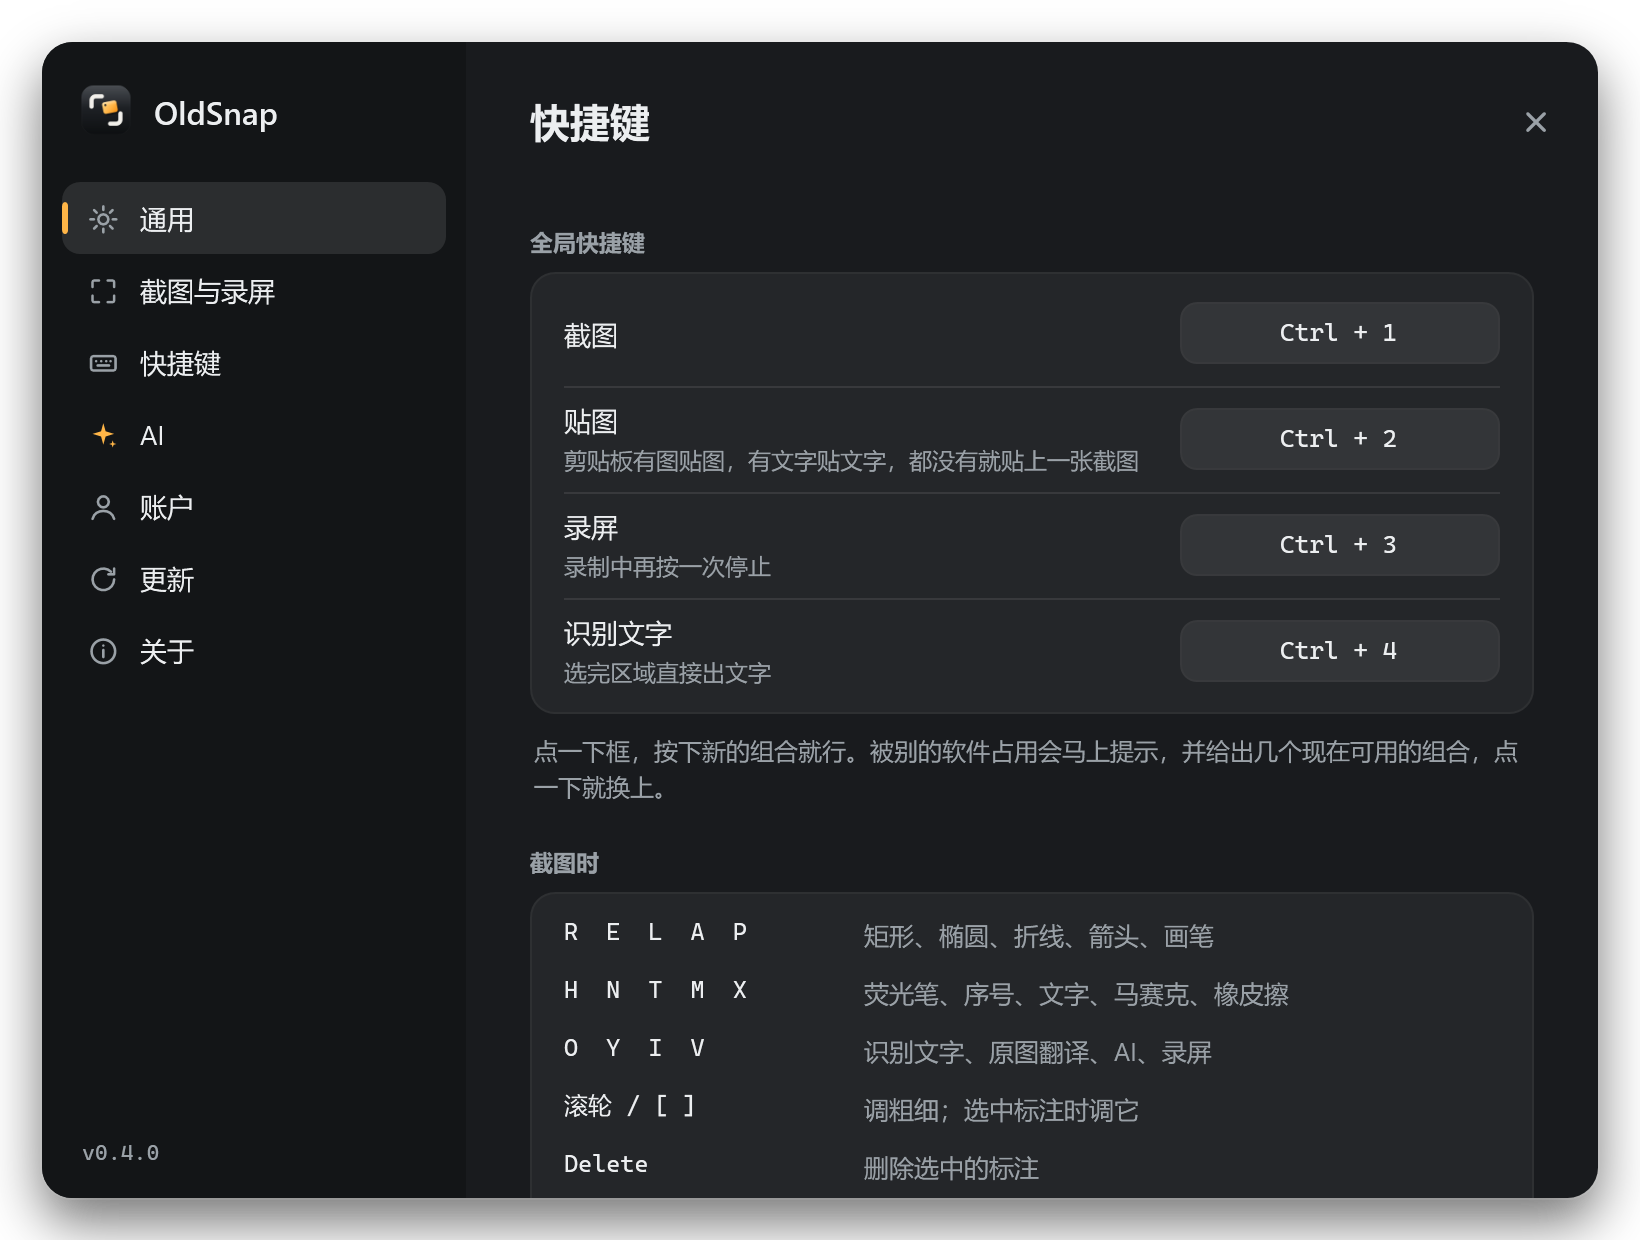Click the keyboard icon in the sidebar
1640x1240 pixels.
pyautogui.click(x=103, y=363)
